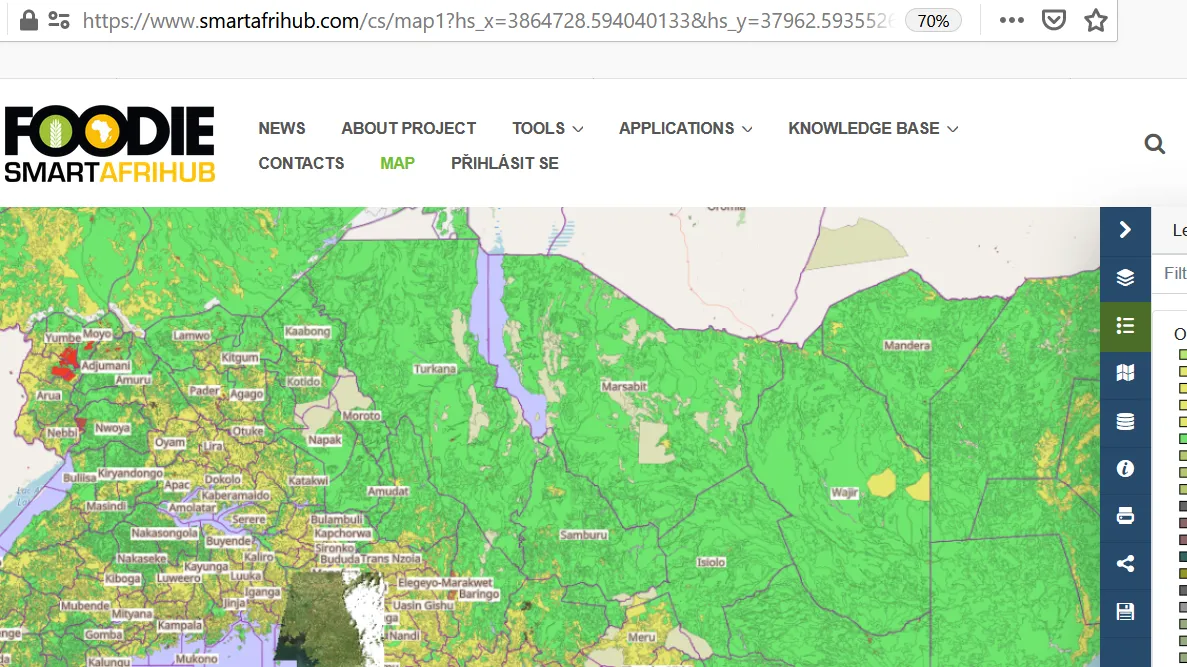Open the print map tool
The image size is (1187, 667).
(1125, 516)
